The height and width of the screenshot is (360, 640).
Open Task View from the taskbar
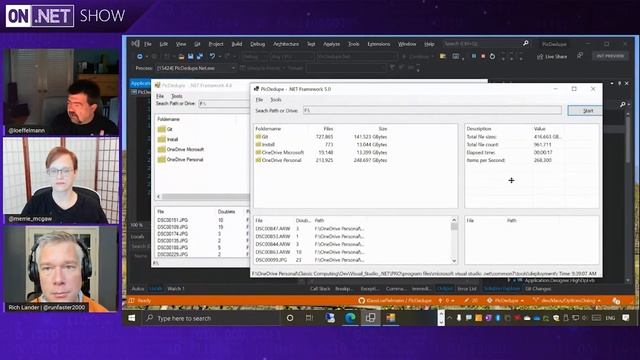[x=309, y=318]
